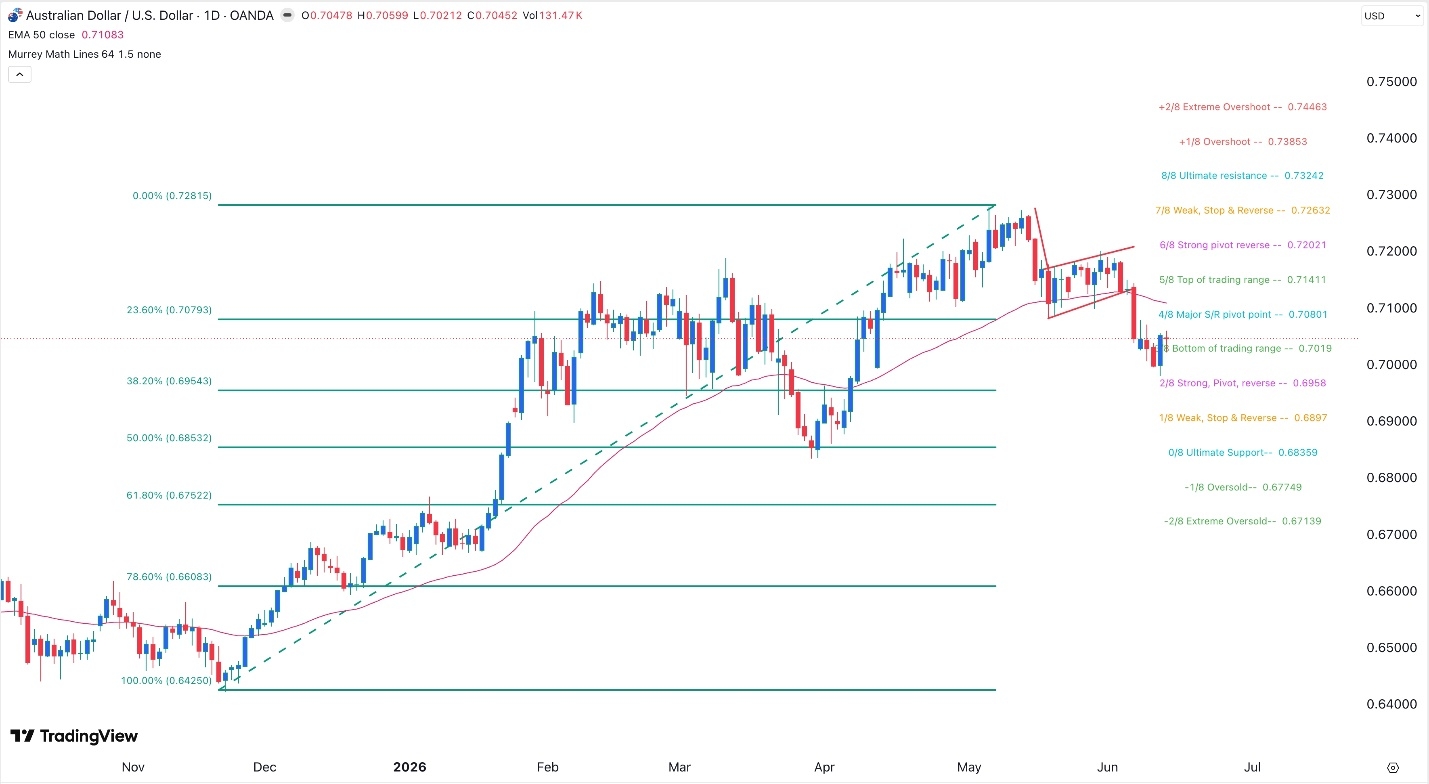Open the USD currency dropdown
The image size is (1429, 784).
(1391, 16)
